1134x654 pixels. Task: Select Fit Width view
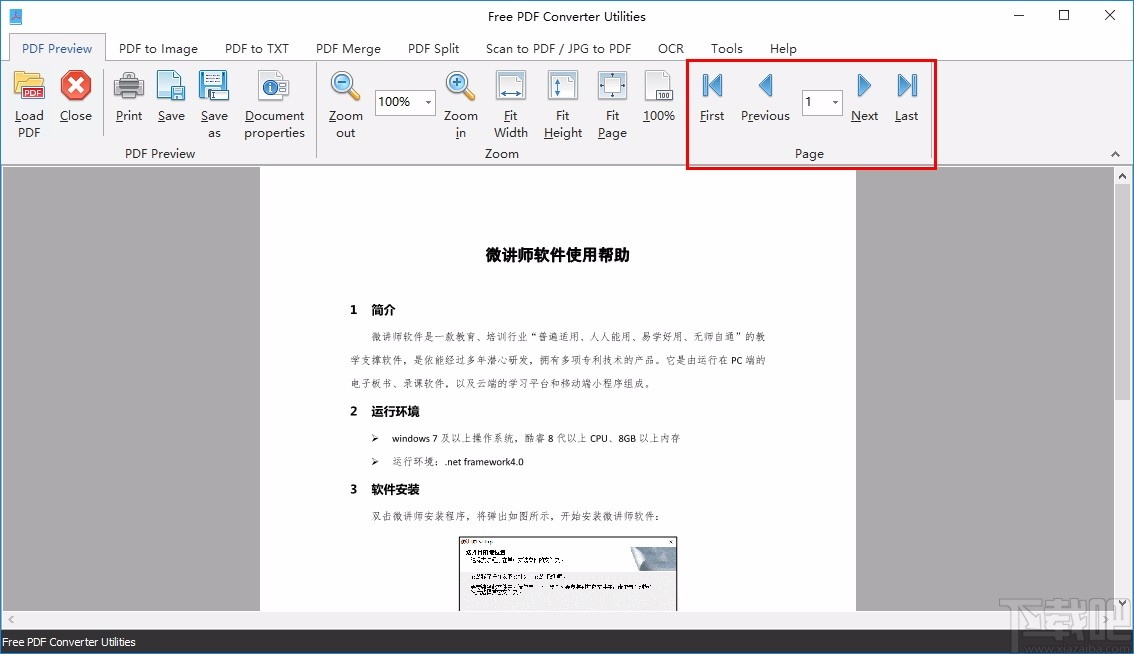(x=510, y=86)
